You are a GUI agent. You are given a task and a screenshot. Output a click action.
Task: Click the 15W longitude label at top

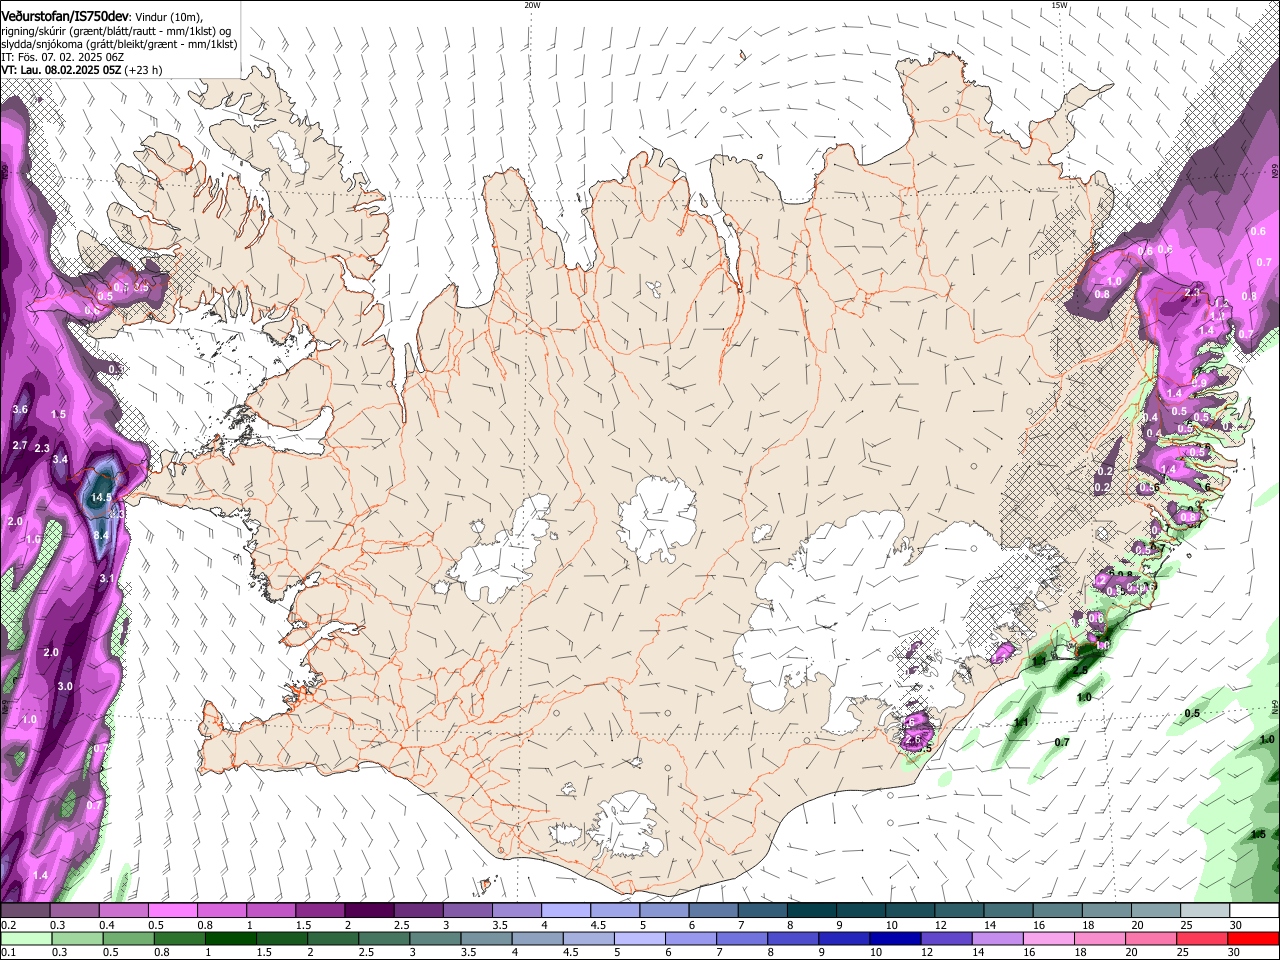(1059, 5)
